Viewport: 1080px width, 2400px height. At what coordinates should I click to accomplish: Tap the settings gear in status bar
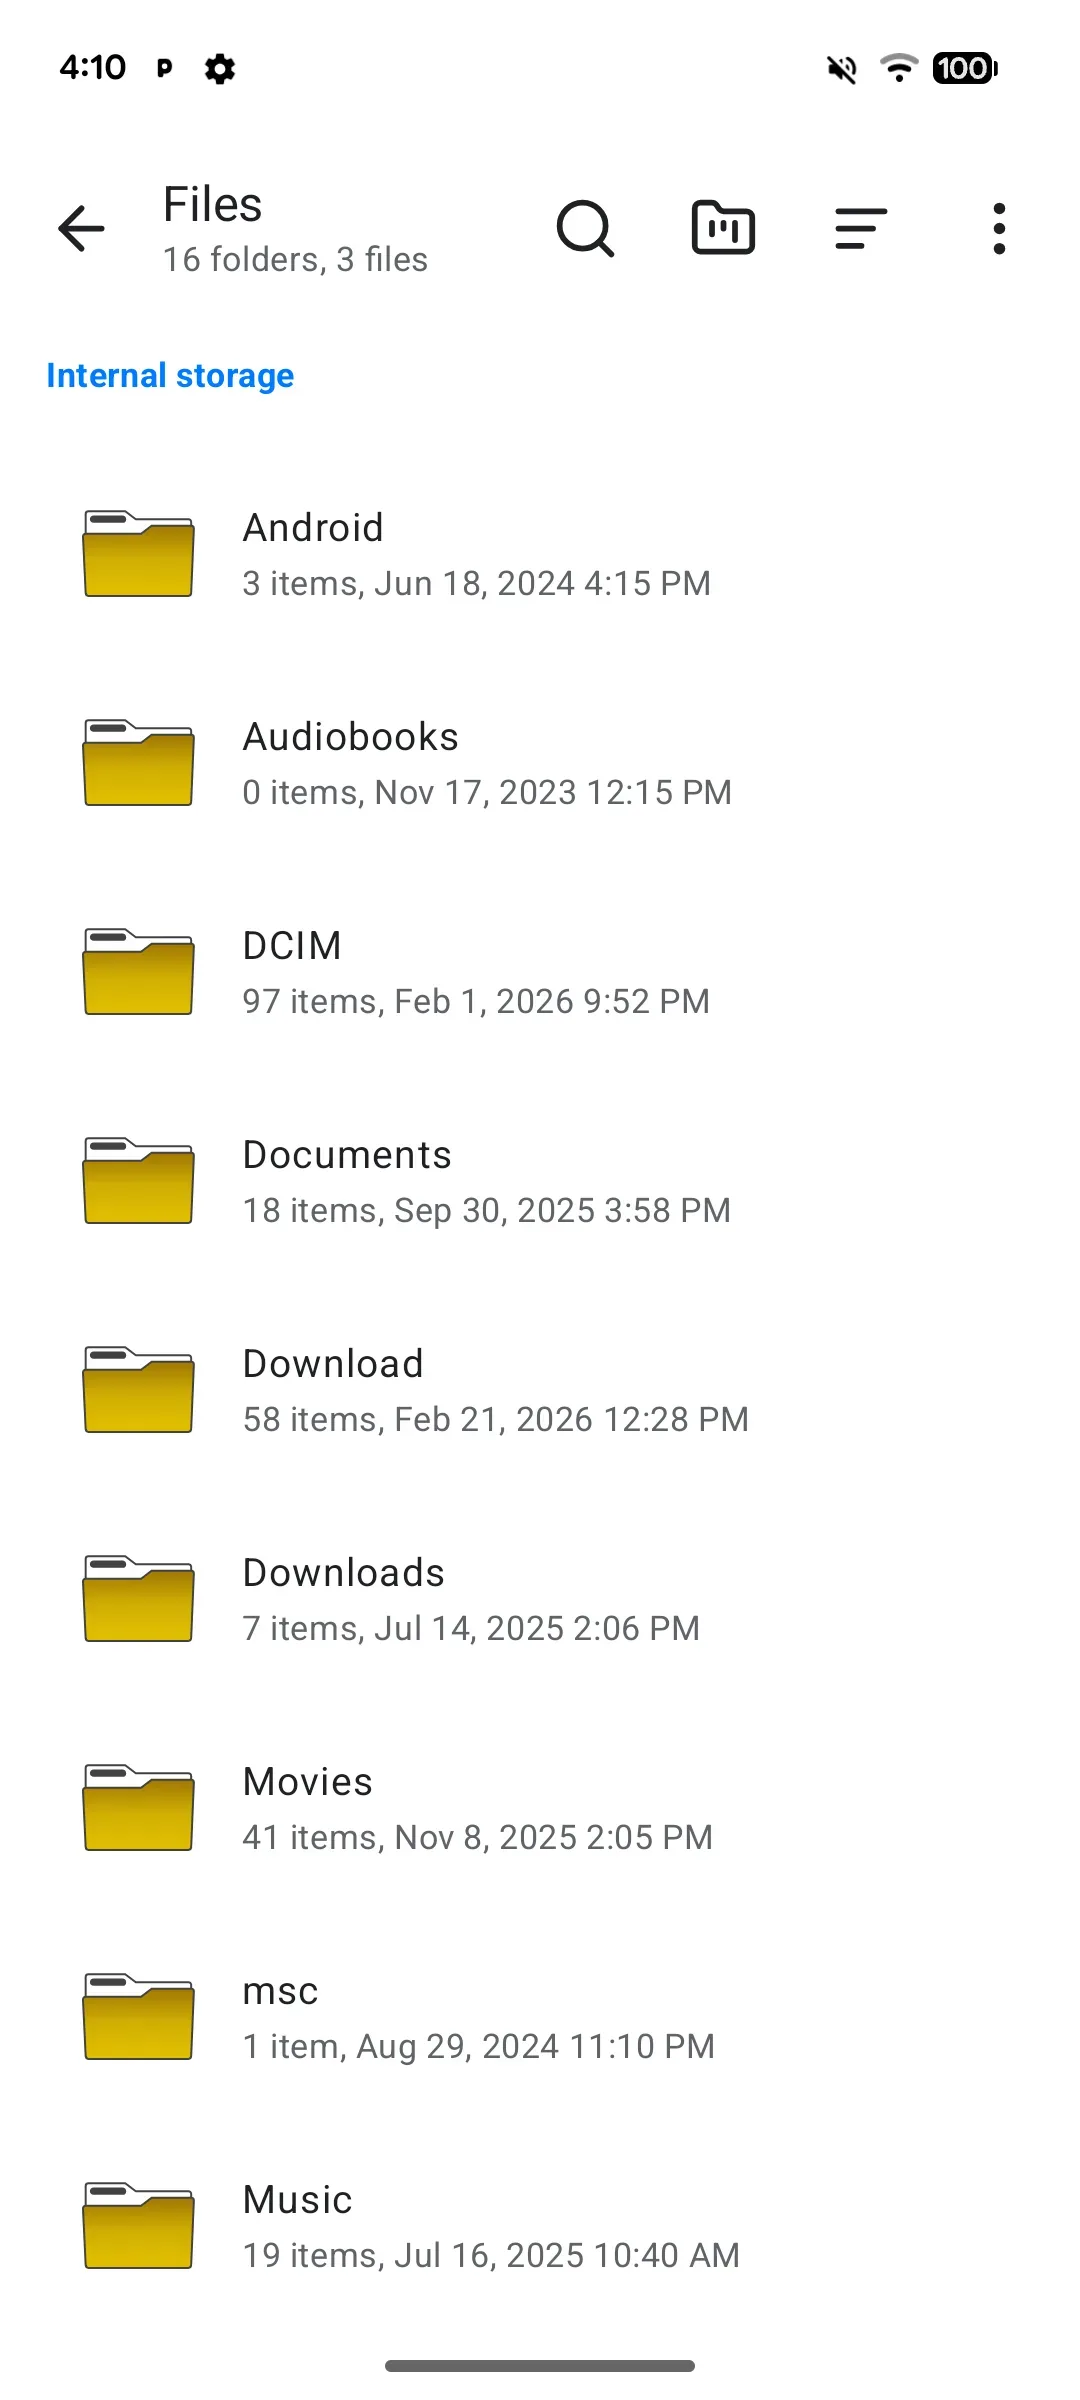[220, 69]
